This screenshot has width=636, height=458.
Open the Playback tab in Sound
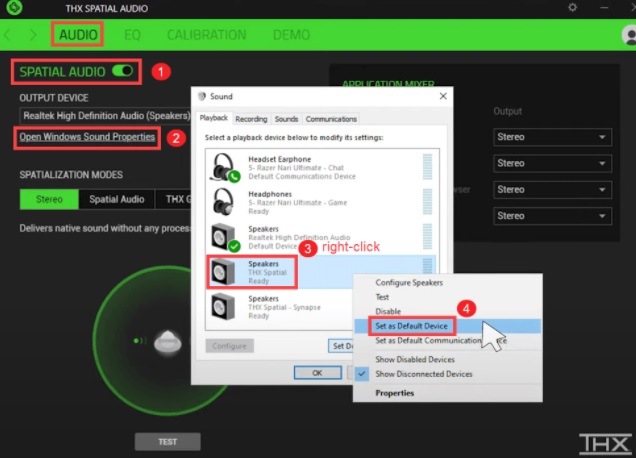click(x=214, y=118)
